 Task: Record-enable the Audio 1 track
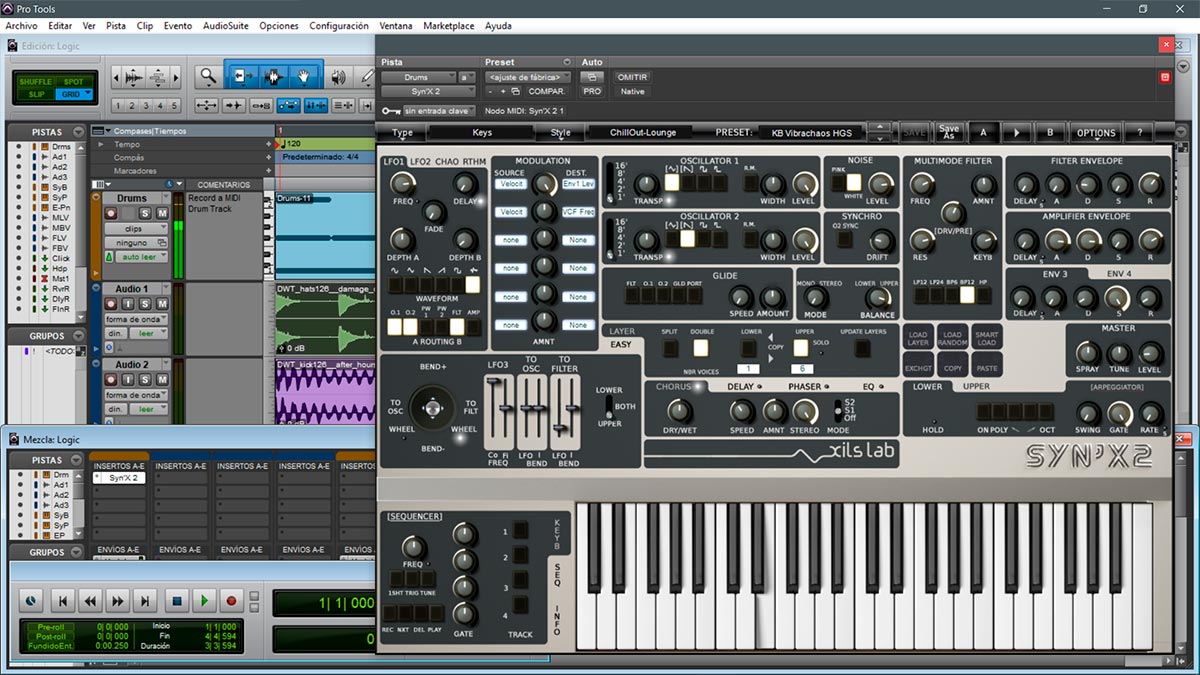point(112,304)
